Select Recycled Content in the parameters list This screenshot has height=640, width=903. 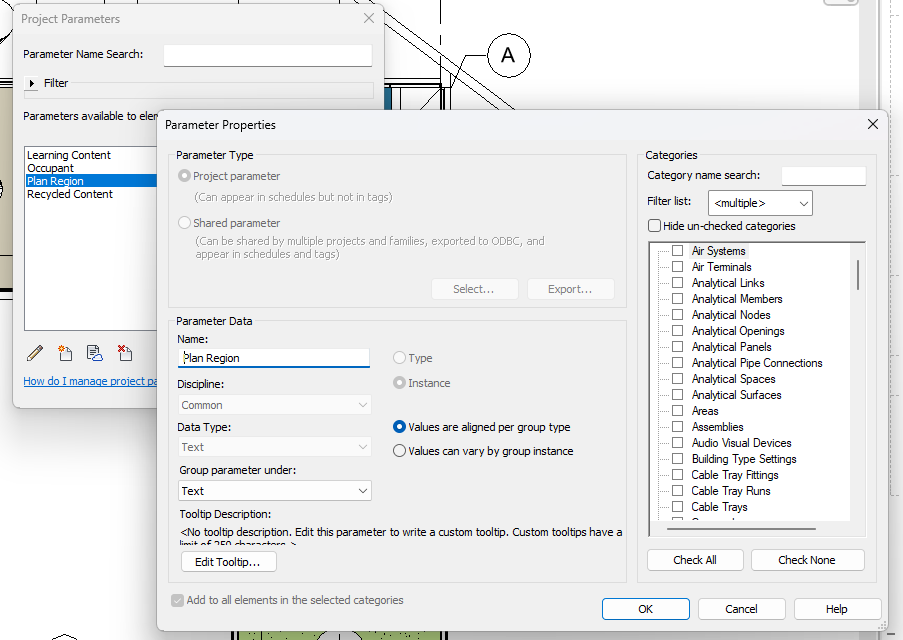coord(69,194)
